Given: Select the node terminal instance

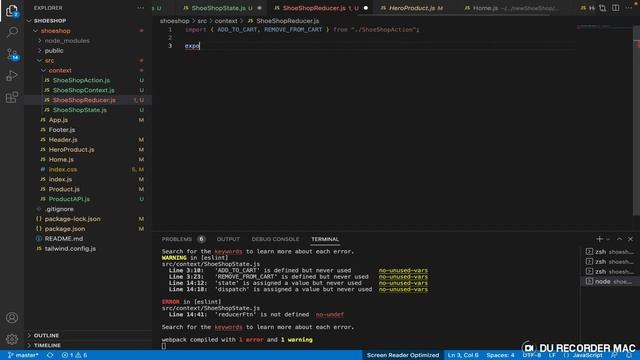Looking at the screenshot, I should tap(609, 281).
